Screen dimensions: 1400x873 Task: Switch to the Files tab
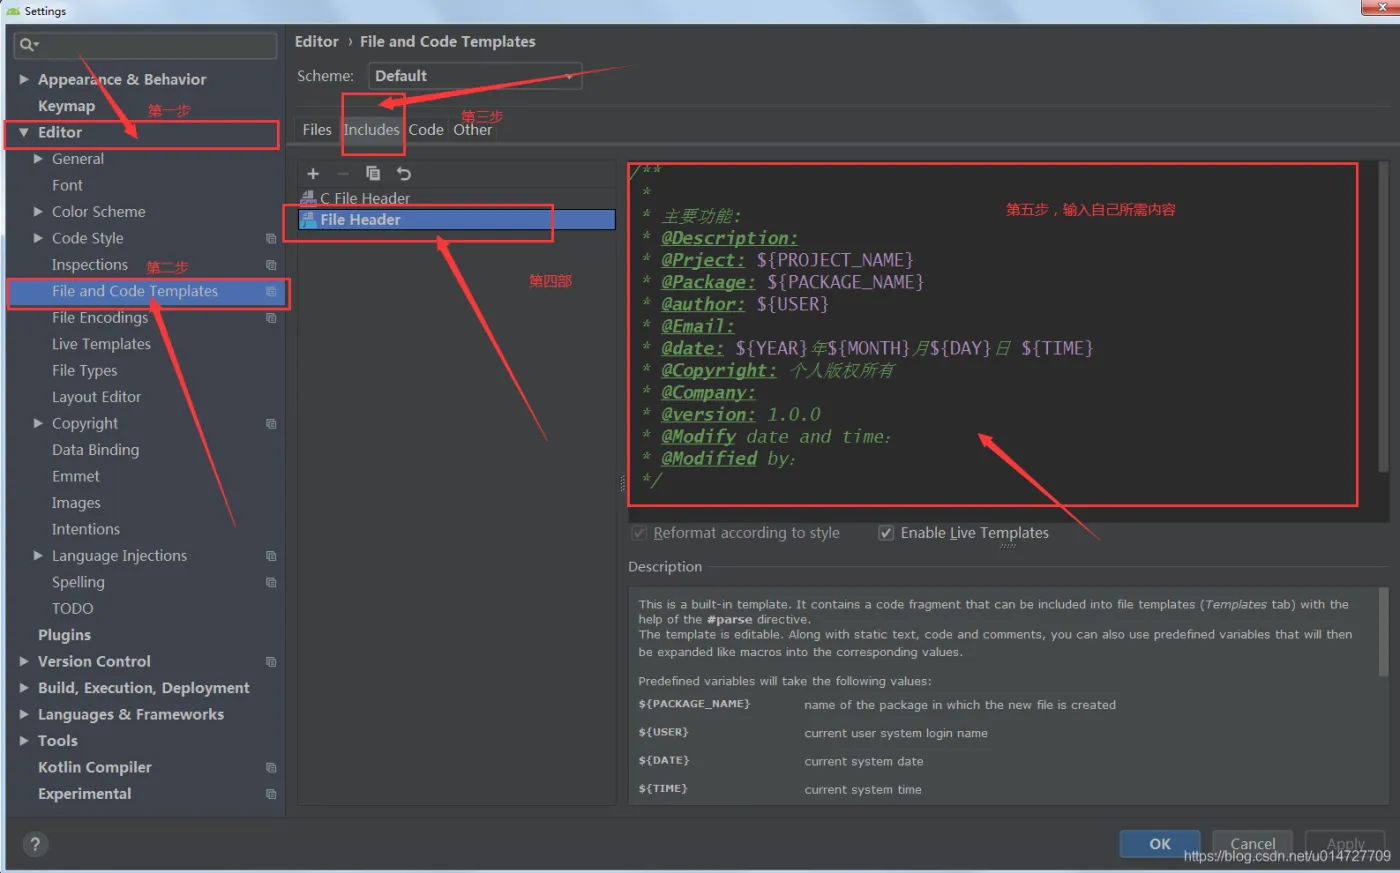317,129
